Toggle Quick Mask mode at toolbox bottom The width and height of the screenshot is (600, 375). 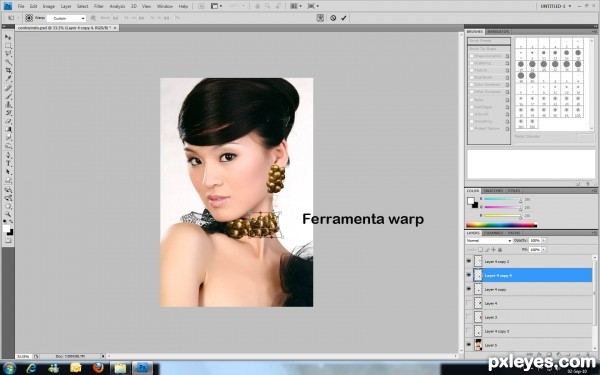pos(8,241)
